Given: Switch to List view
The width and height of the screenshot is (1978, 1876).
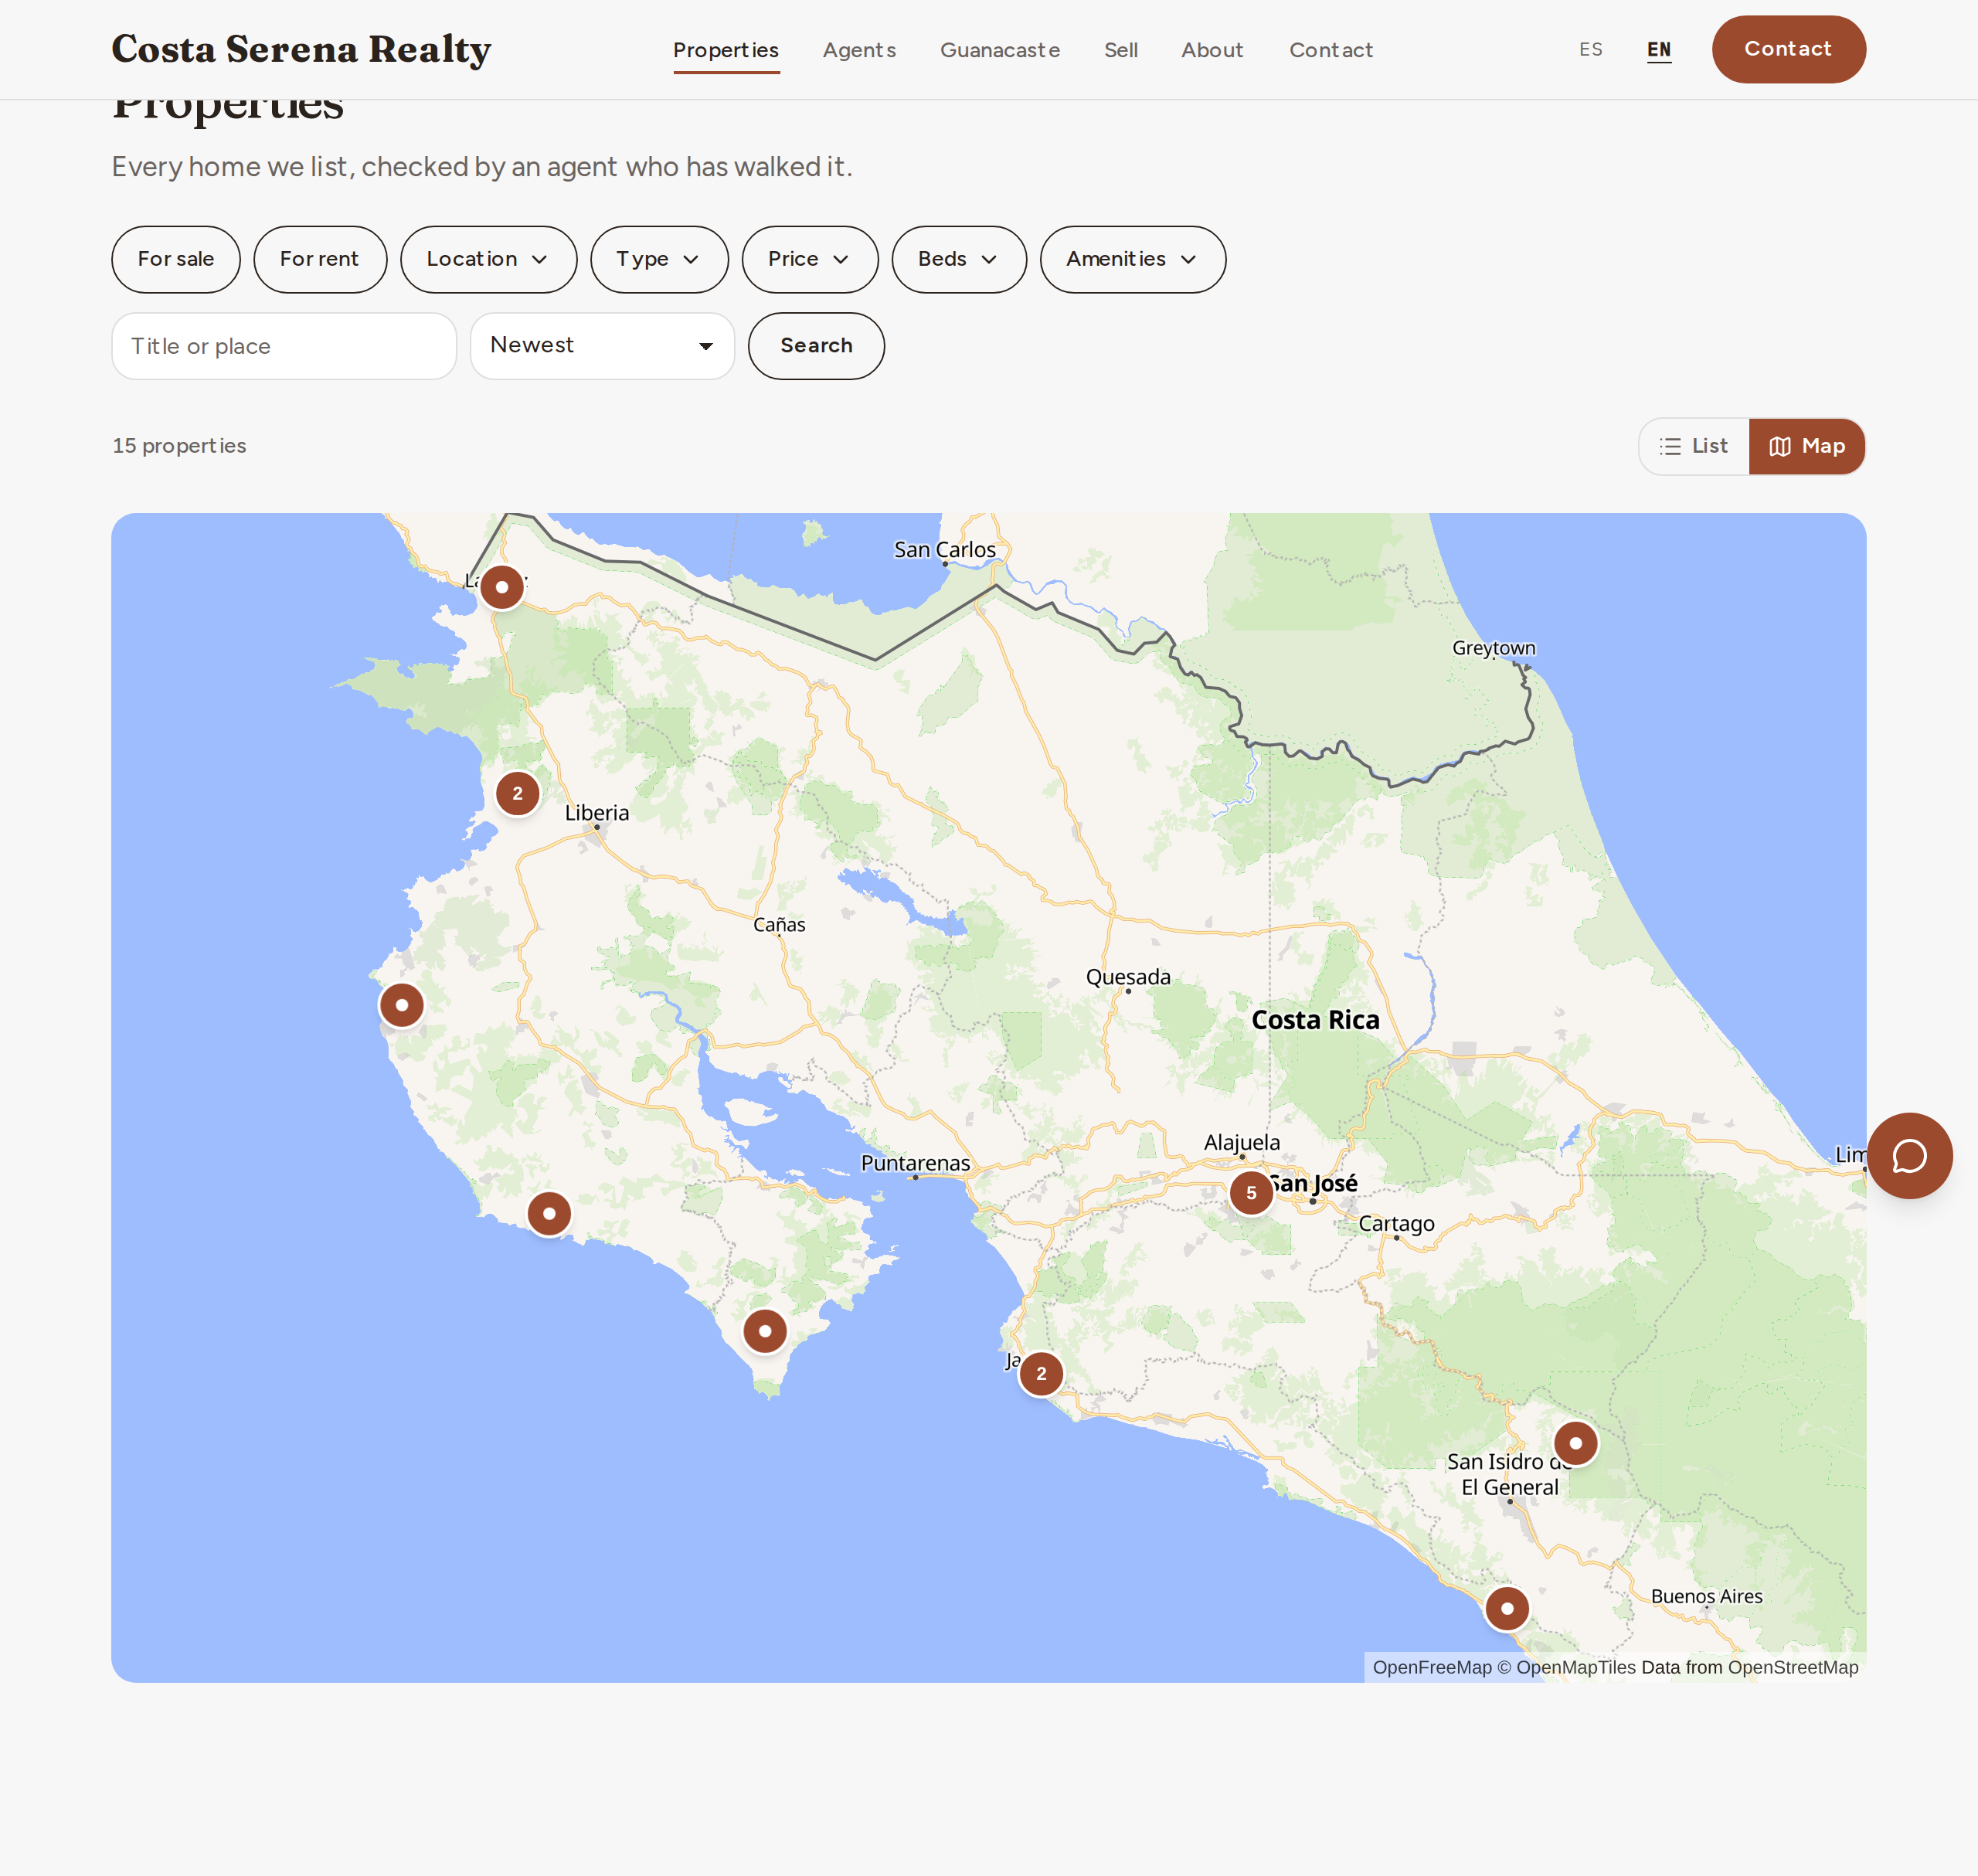Looking at the screenshot, I should tap(1694, 446).
